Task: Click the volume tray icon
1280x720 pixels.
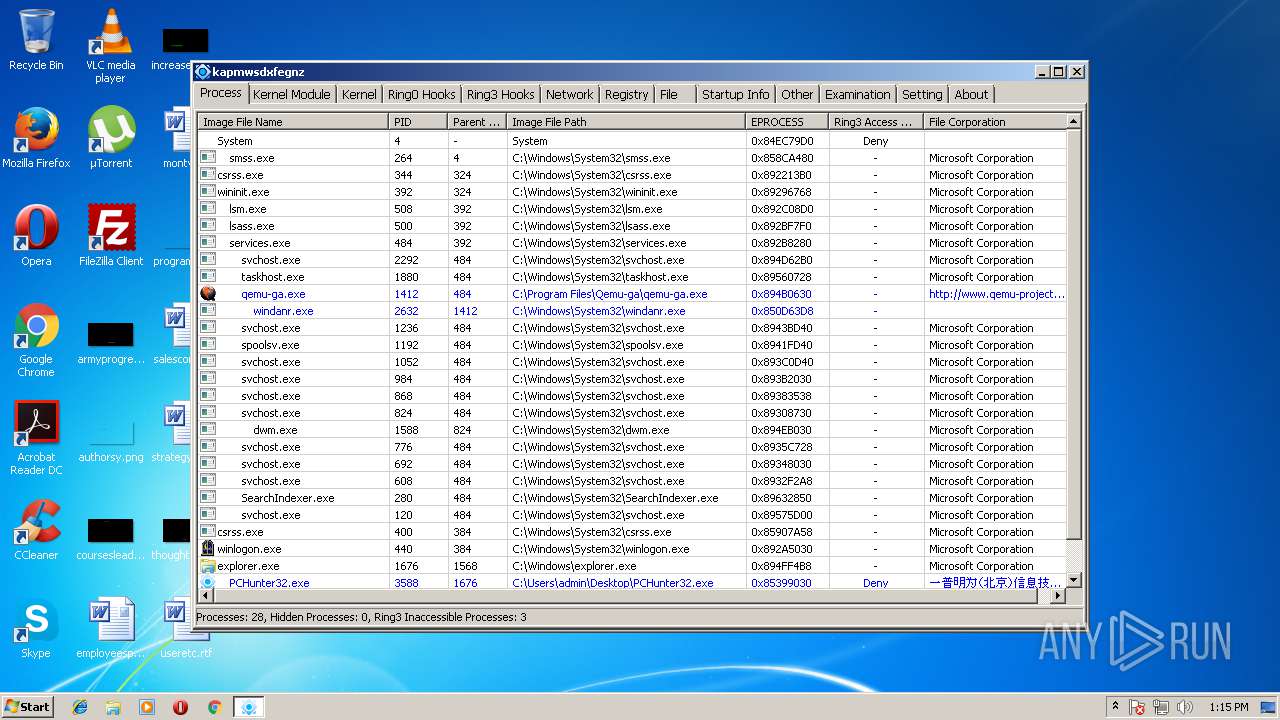Action: click(x=1185, y=707)
